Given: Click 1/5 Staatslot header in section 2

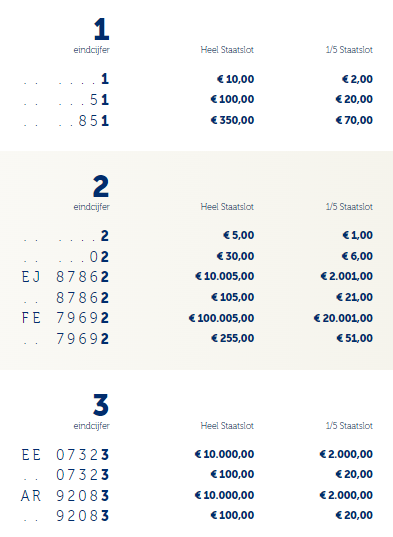Looking at the screenshot, I should (349, 207).
